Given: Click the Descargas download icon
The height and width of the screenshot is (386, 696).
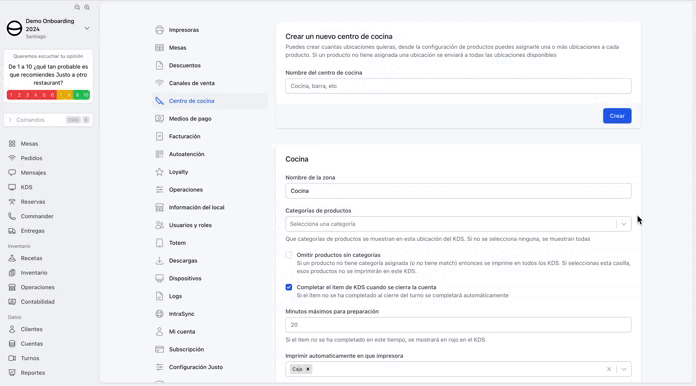Looking at the screenshot, I should [159, 260].
